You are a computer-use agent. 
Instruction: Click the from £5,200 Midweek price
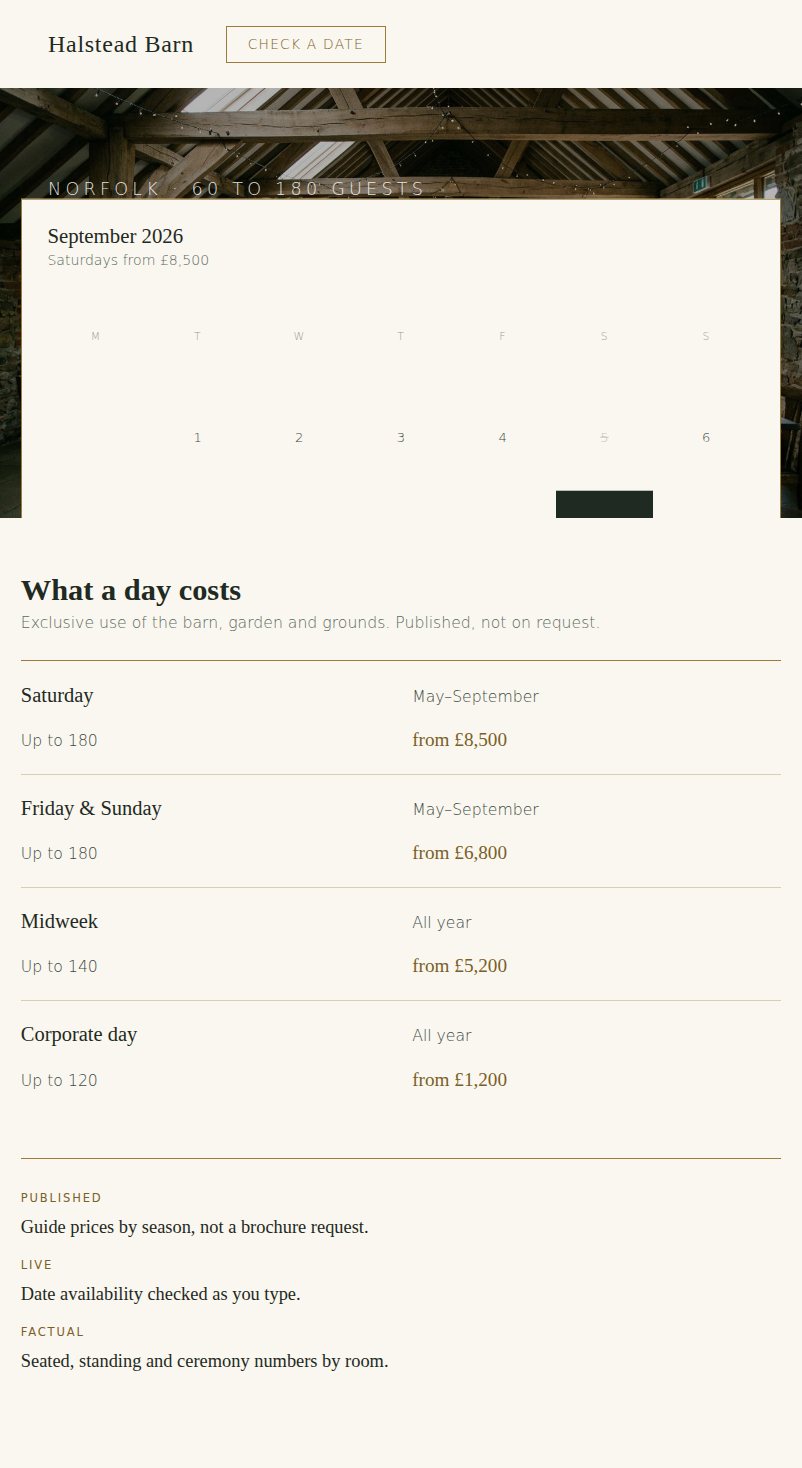tap(460, 966)
